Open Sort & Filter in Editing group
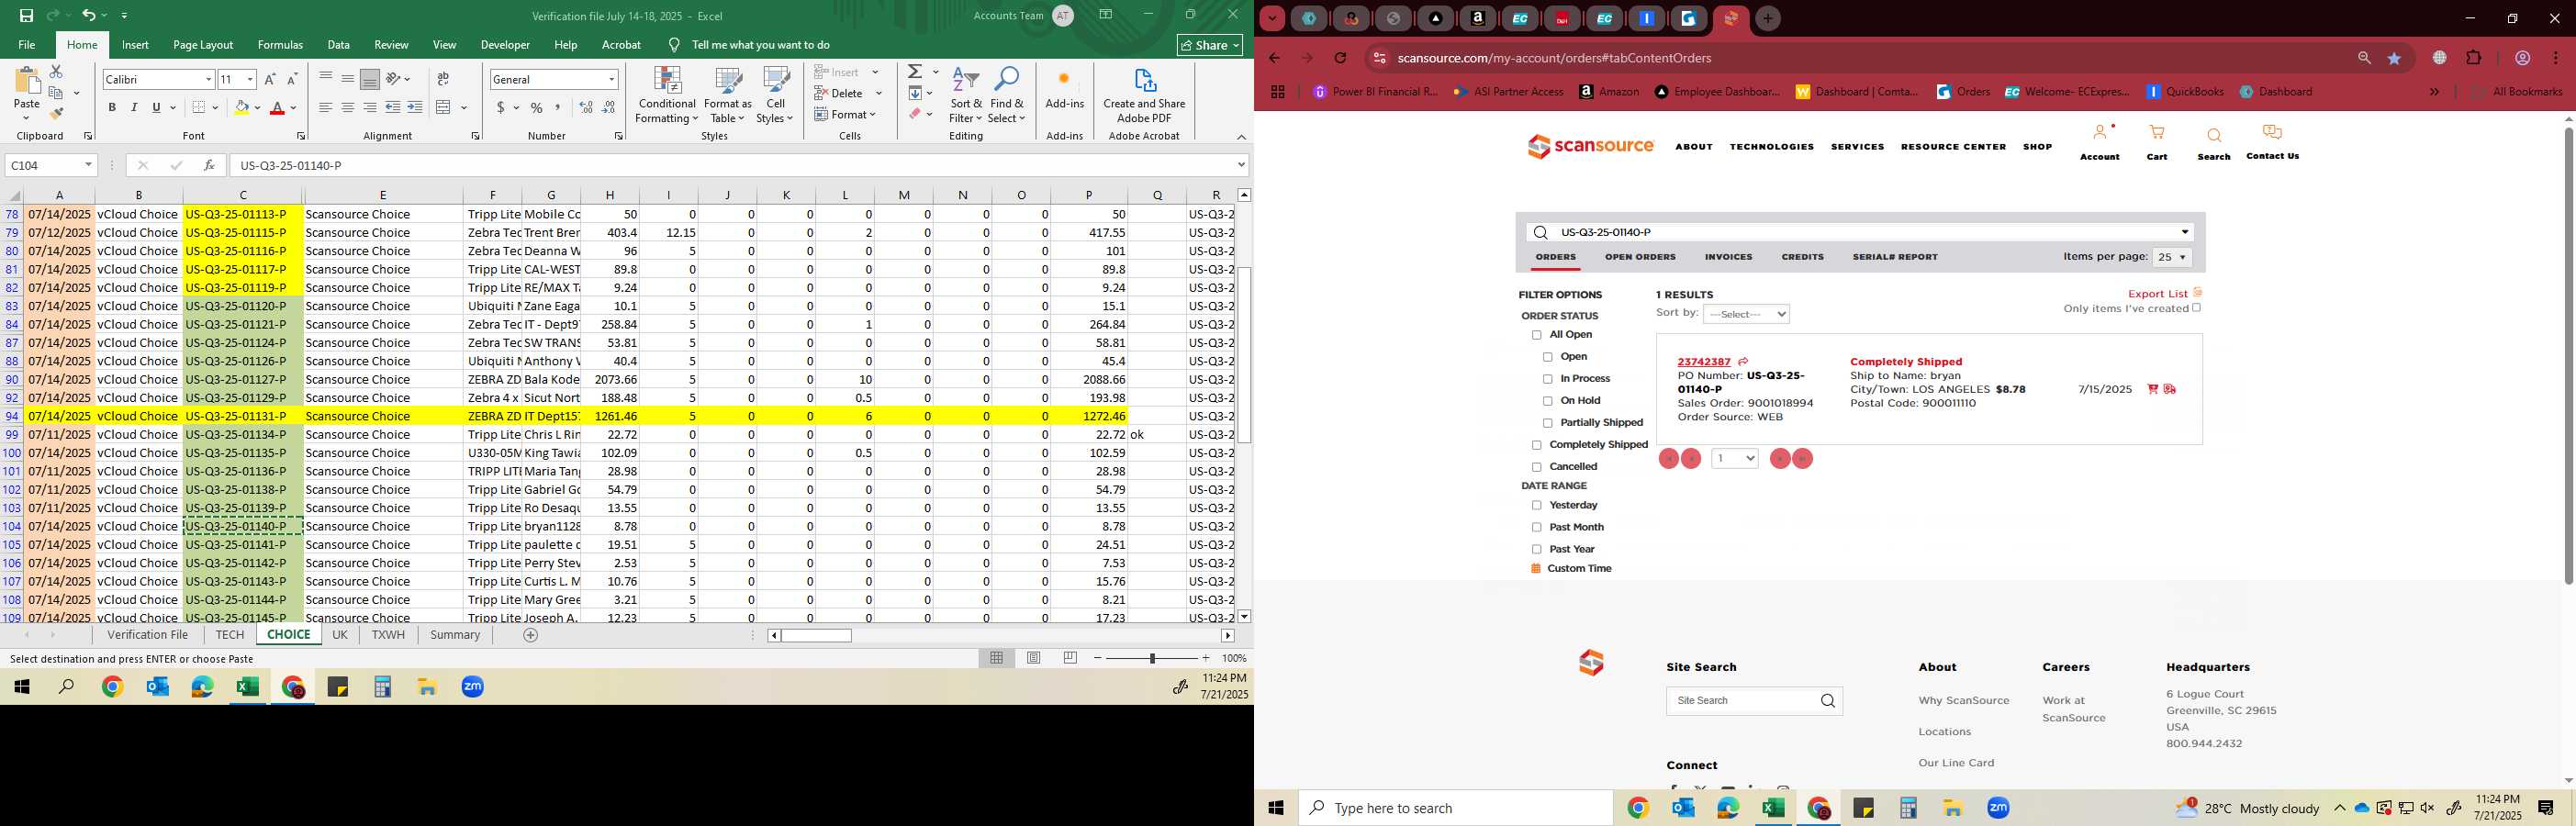2576x826 pixels. pyautogui.click(x=966, y=96)
